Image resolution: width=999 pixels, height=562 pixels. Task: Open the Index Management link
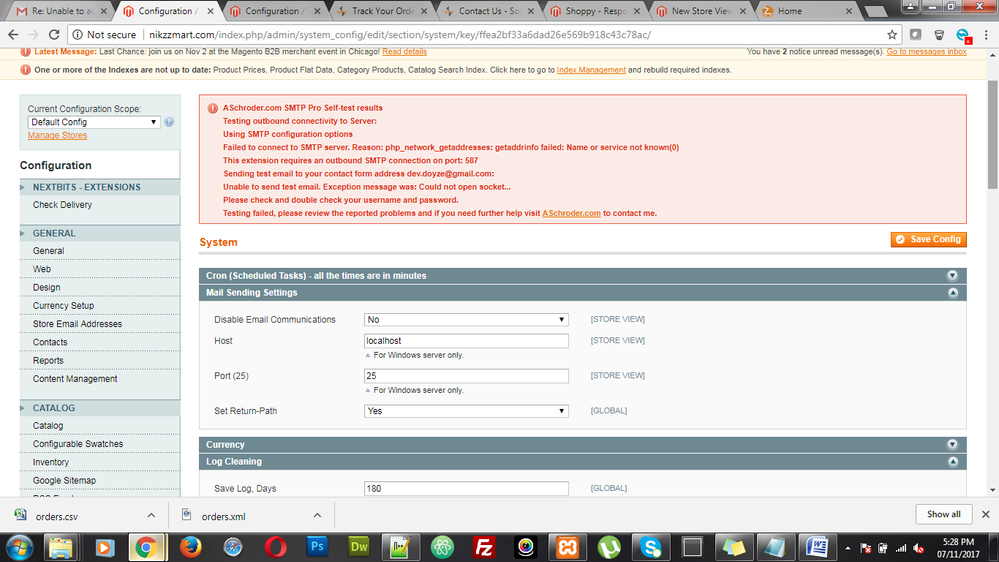coord(591,70)
